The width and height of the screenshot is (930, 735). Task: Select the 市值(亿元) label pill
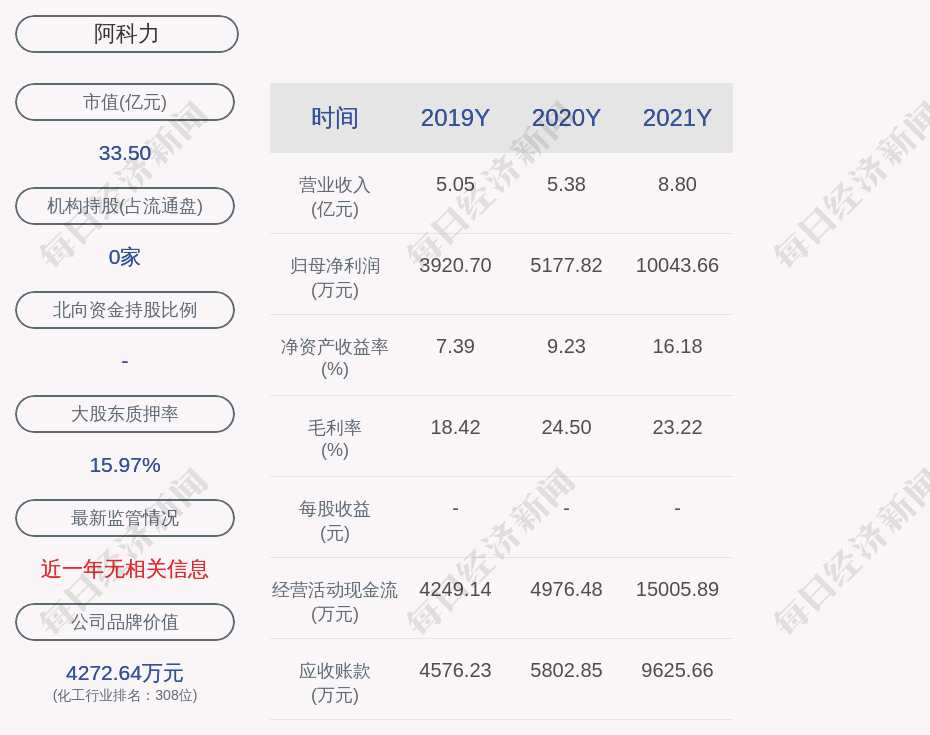125,102
